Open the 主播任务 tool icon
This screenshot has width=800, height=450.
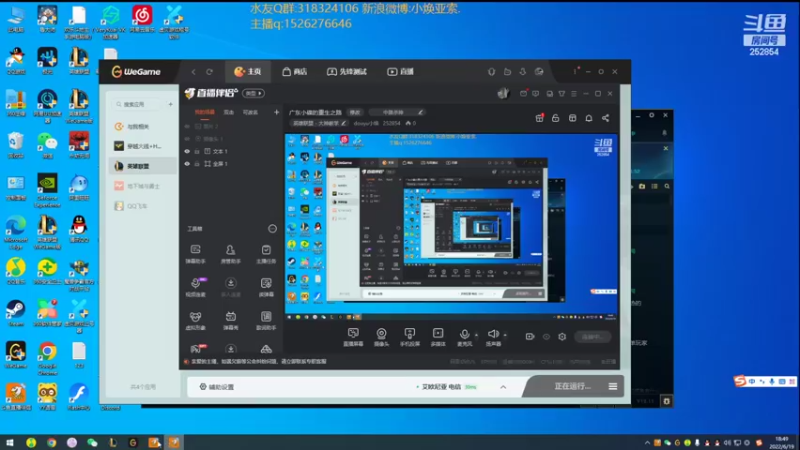(x=266, y=254)
